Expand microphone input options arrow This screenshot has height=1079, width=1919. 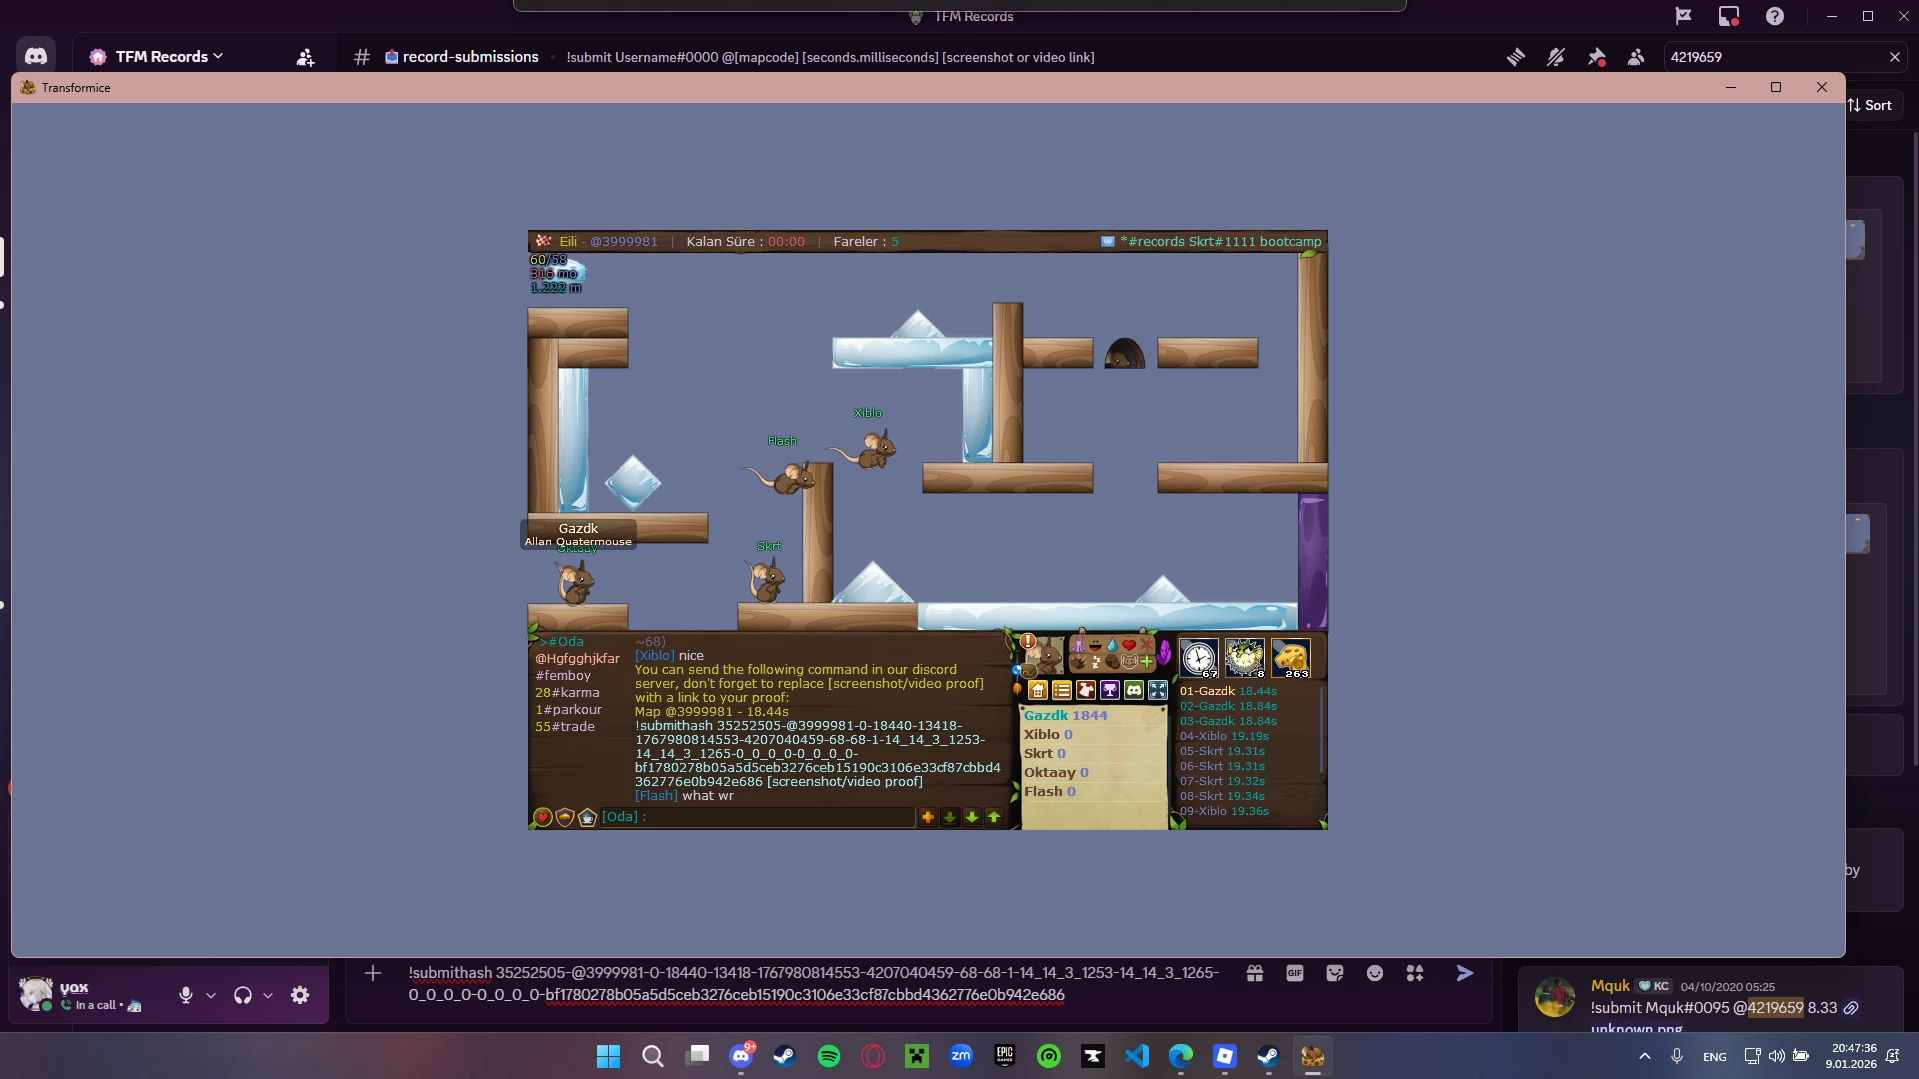(211, 995)
